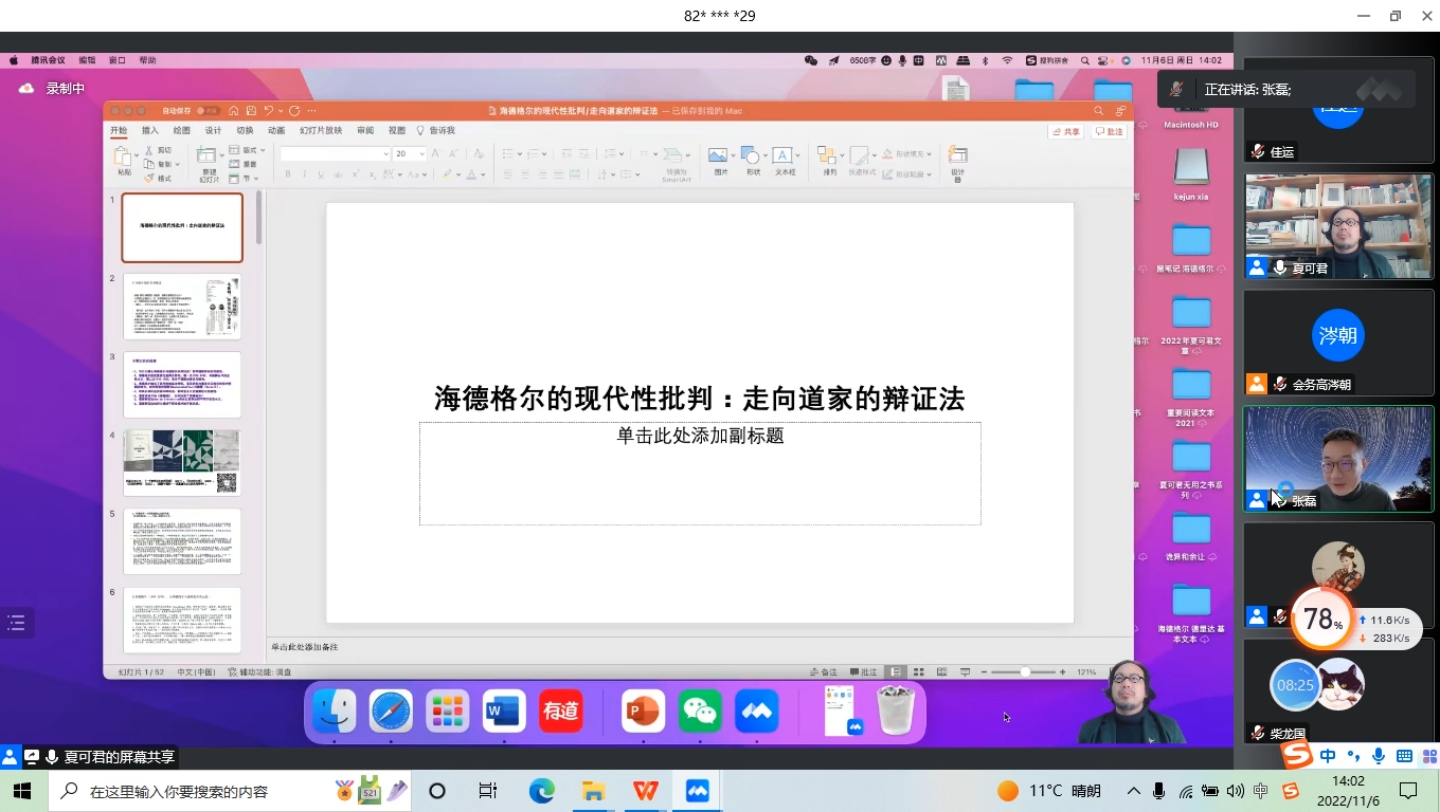Expand the Layout (版式) dropdown
This screenshot has width=1440, height=812.
tap(263, 150)
